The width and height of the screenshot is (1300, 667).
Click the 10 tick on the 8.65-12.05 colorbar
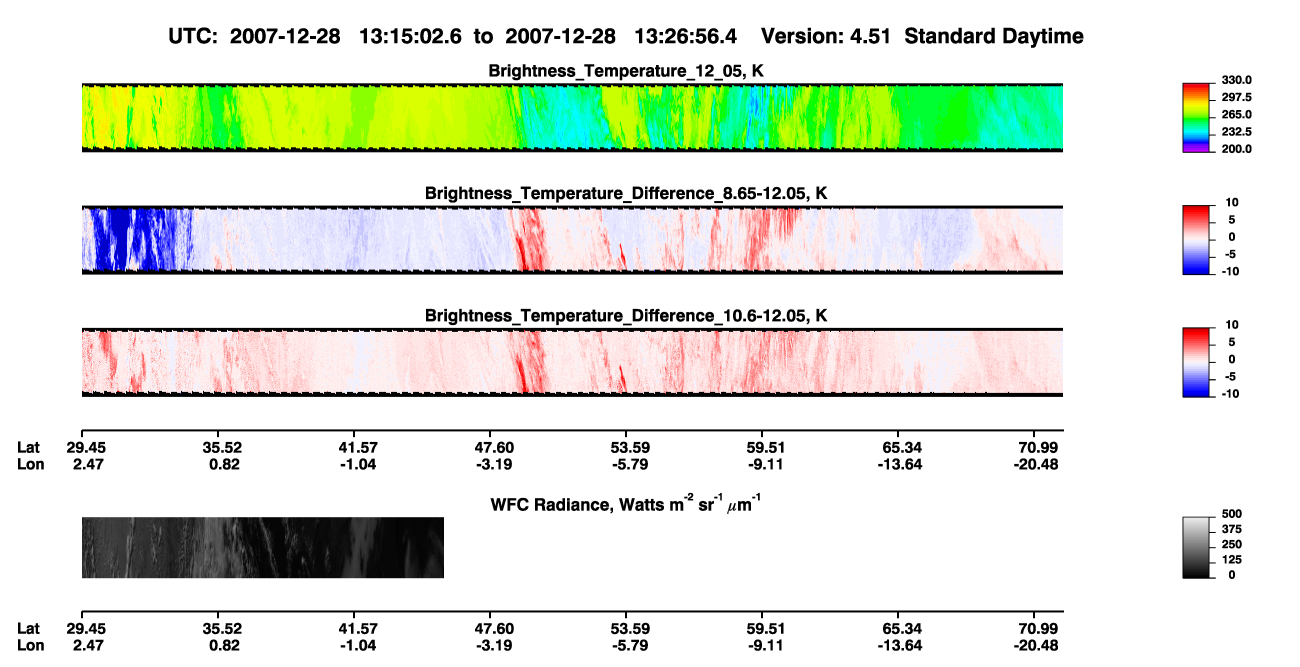point(1230,202)
